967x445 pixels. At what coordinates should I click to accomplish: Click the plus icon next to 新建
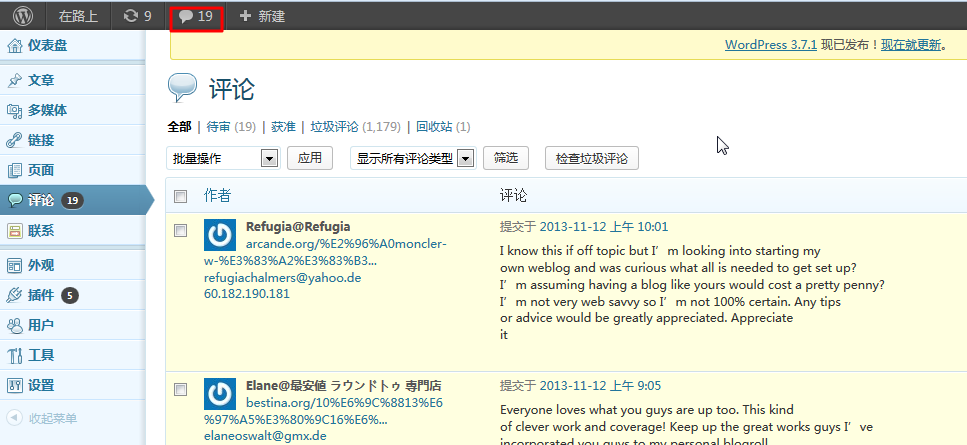point(245,16)
